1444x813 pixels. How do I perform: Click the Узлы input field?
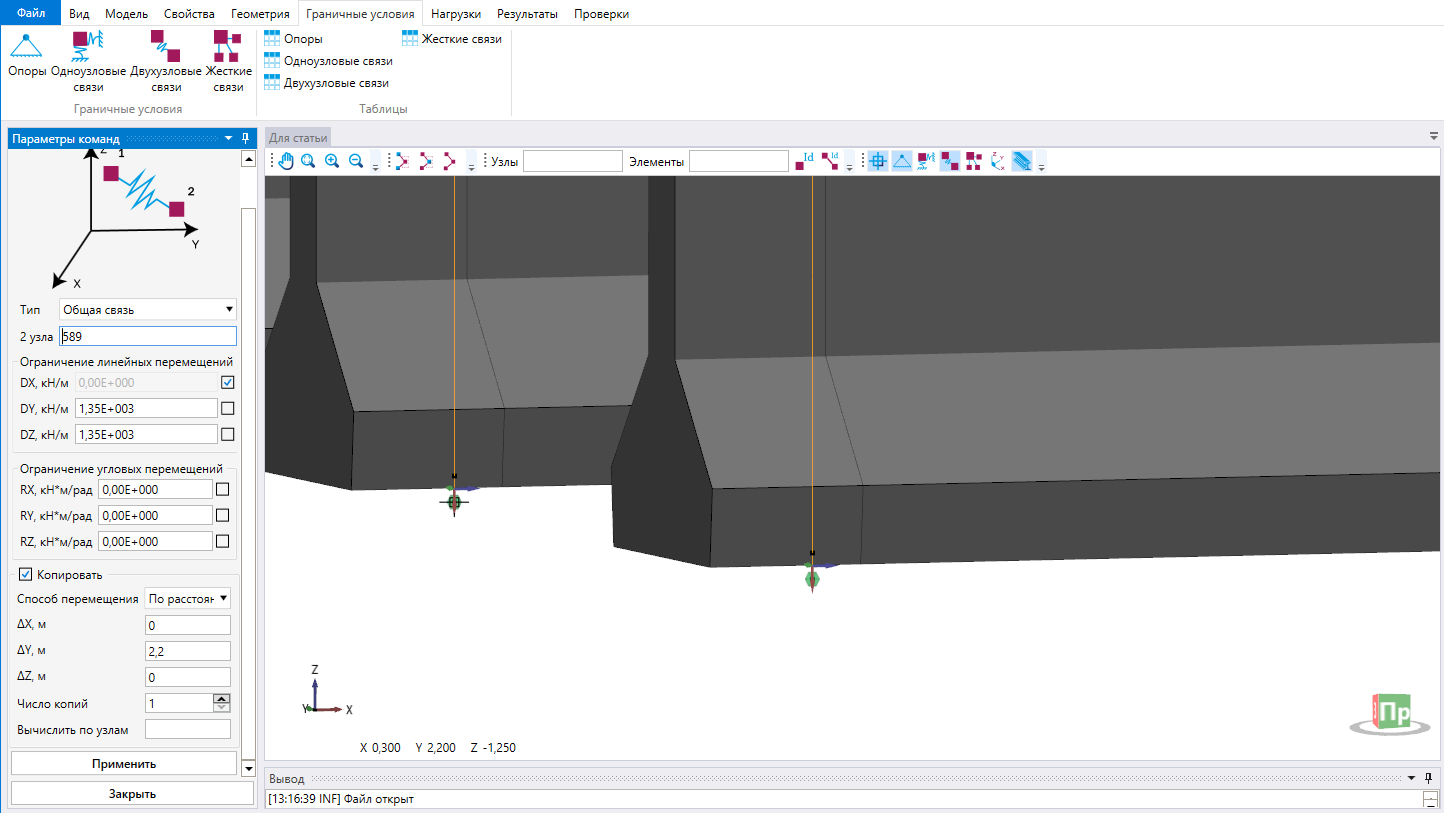(x=572, y=161)
